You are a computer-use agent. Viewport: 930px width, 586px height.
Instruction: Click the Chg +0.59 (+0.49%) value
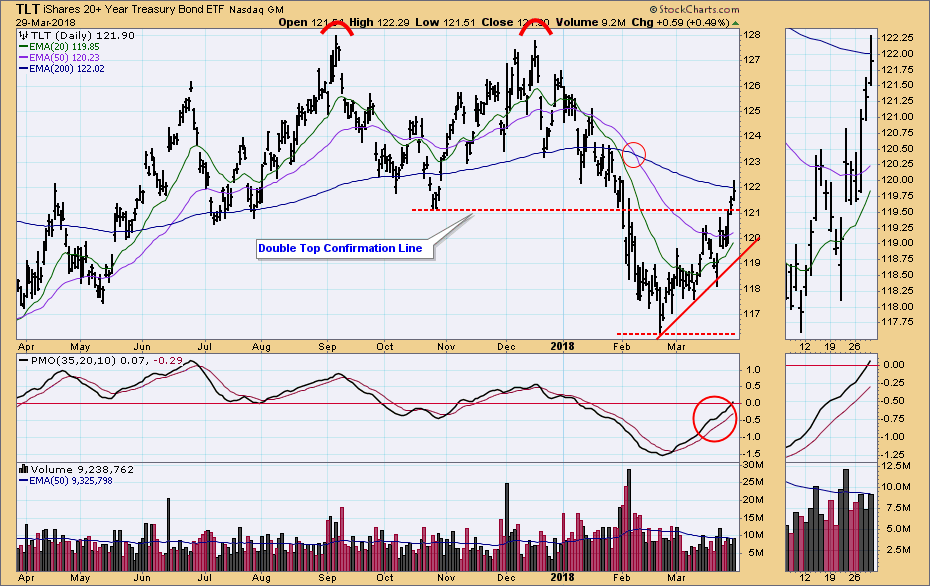tap(680, 23)
